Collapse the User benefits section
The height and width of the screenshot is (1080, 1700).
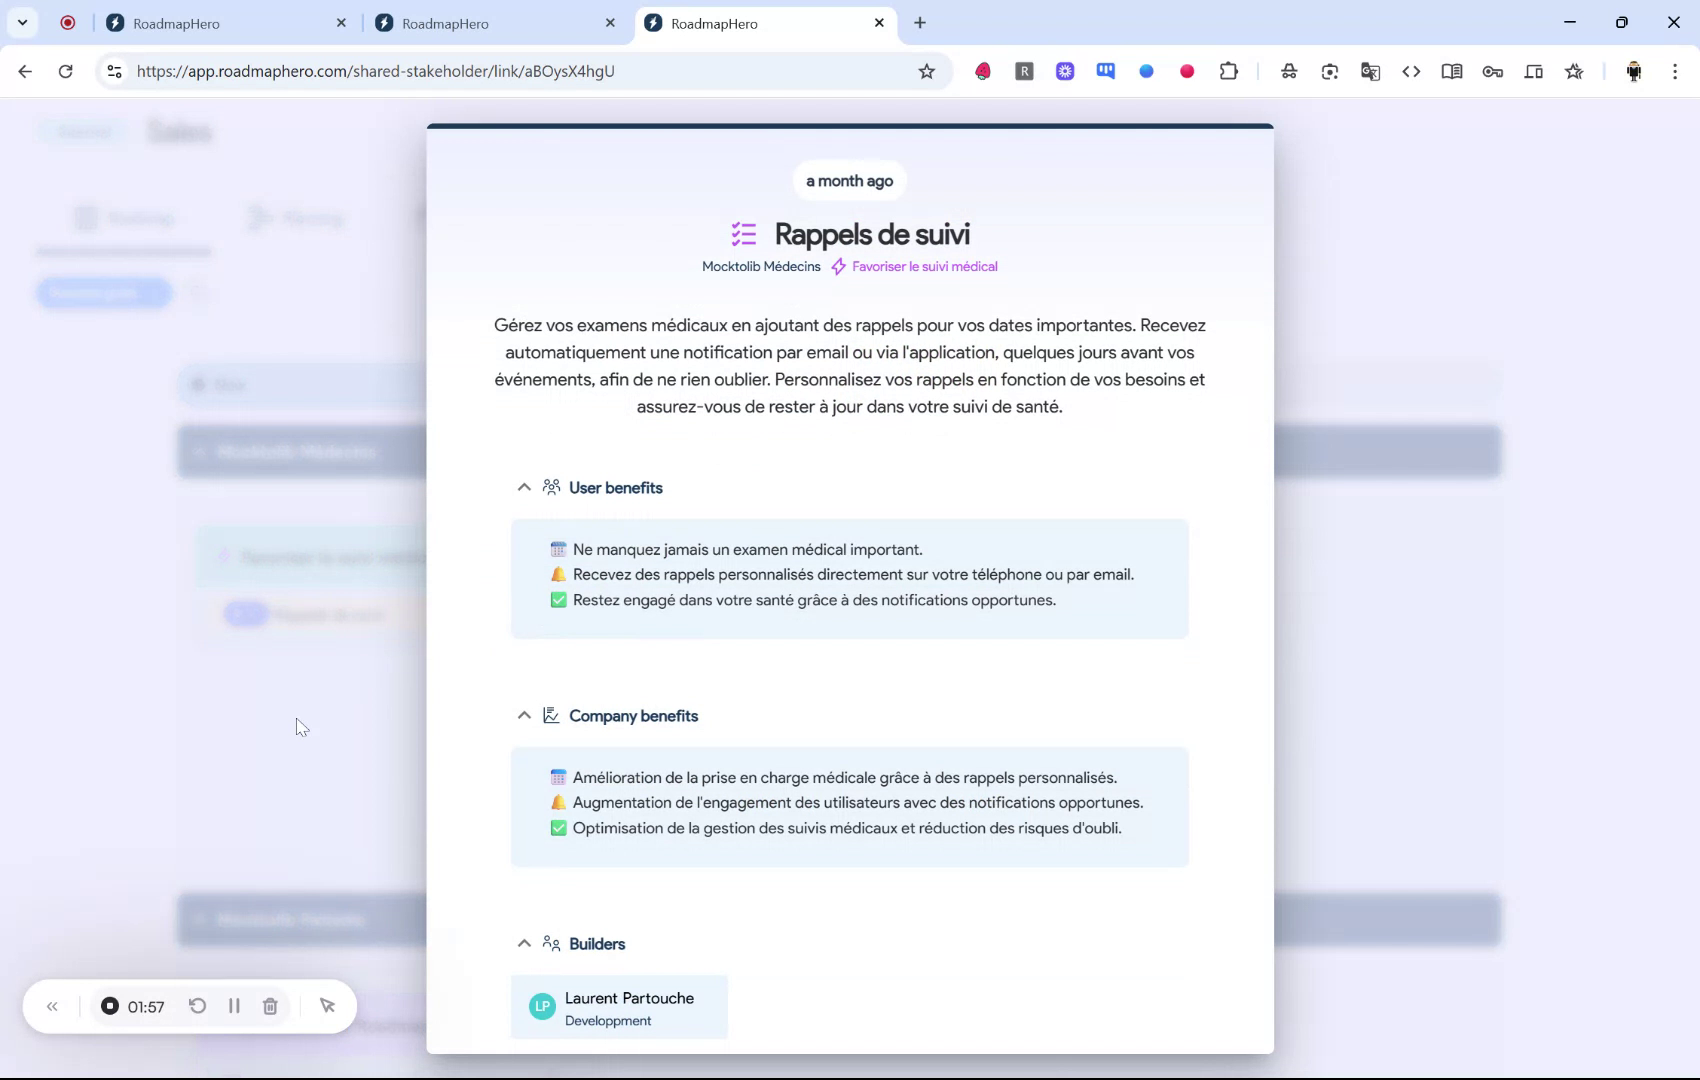[523, 487]
